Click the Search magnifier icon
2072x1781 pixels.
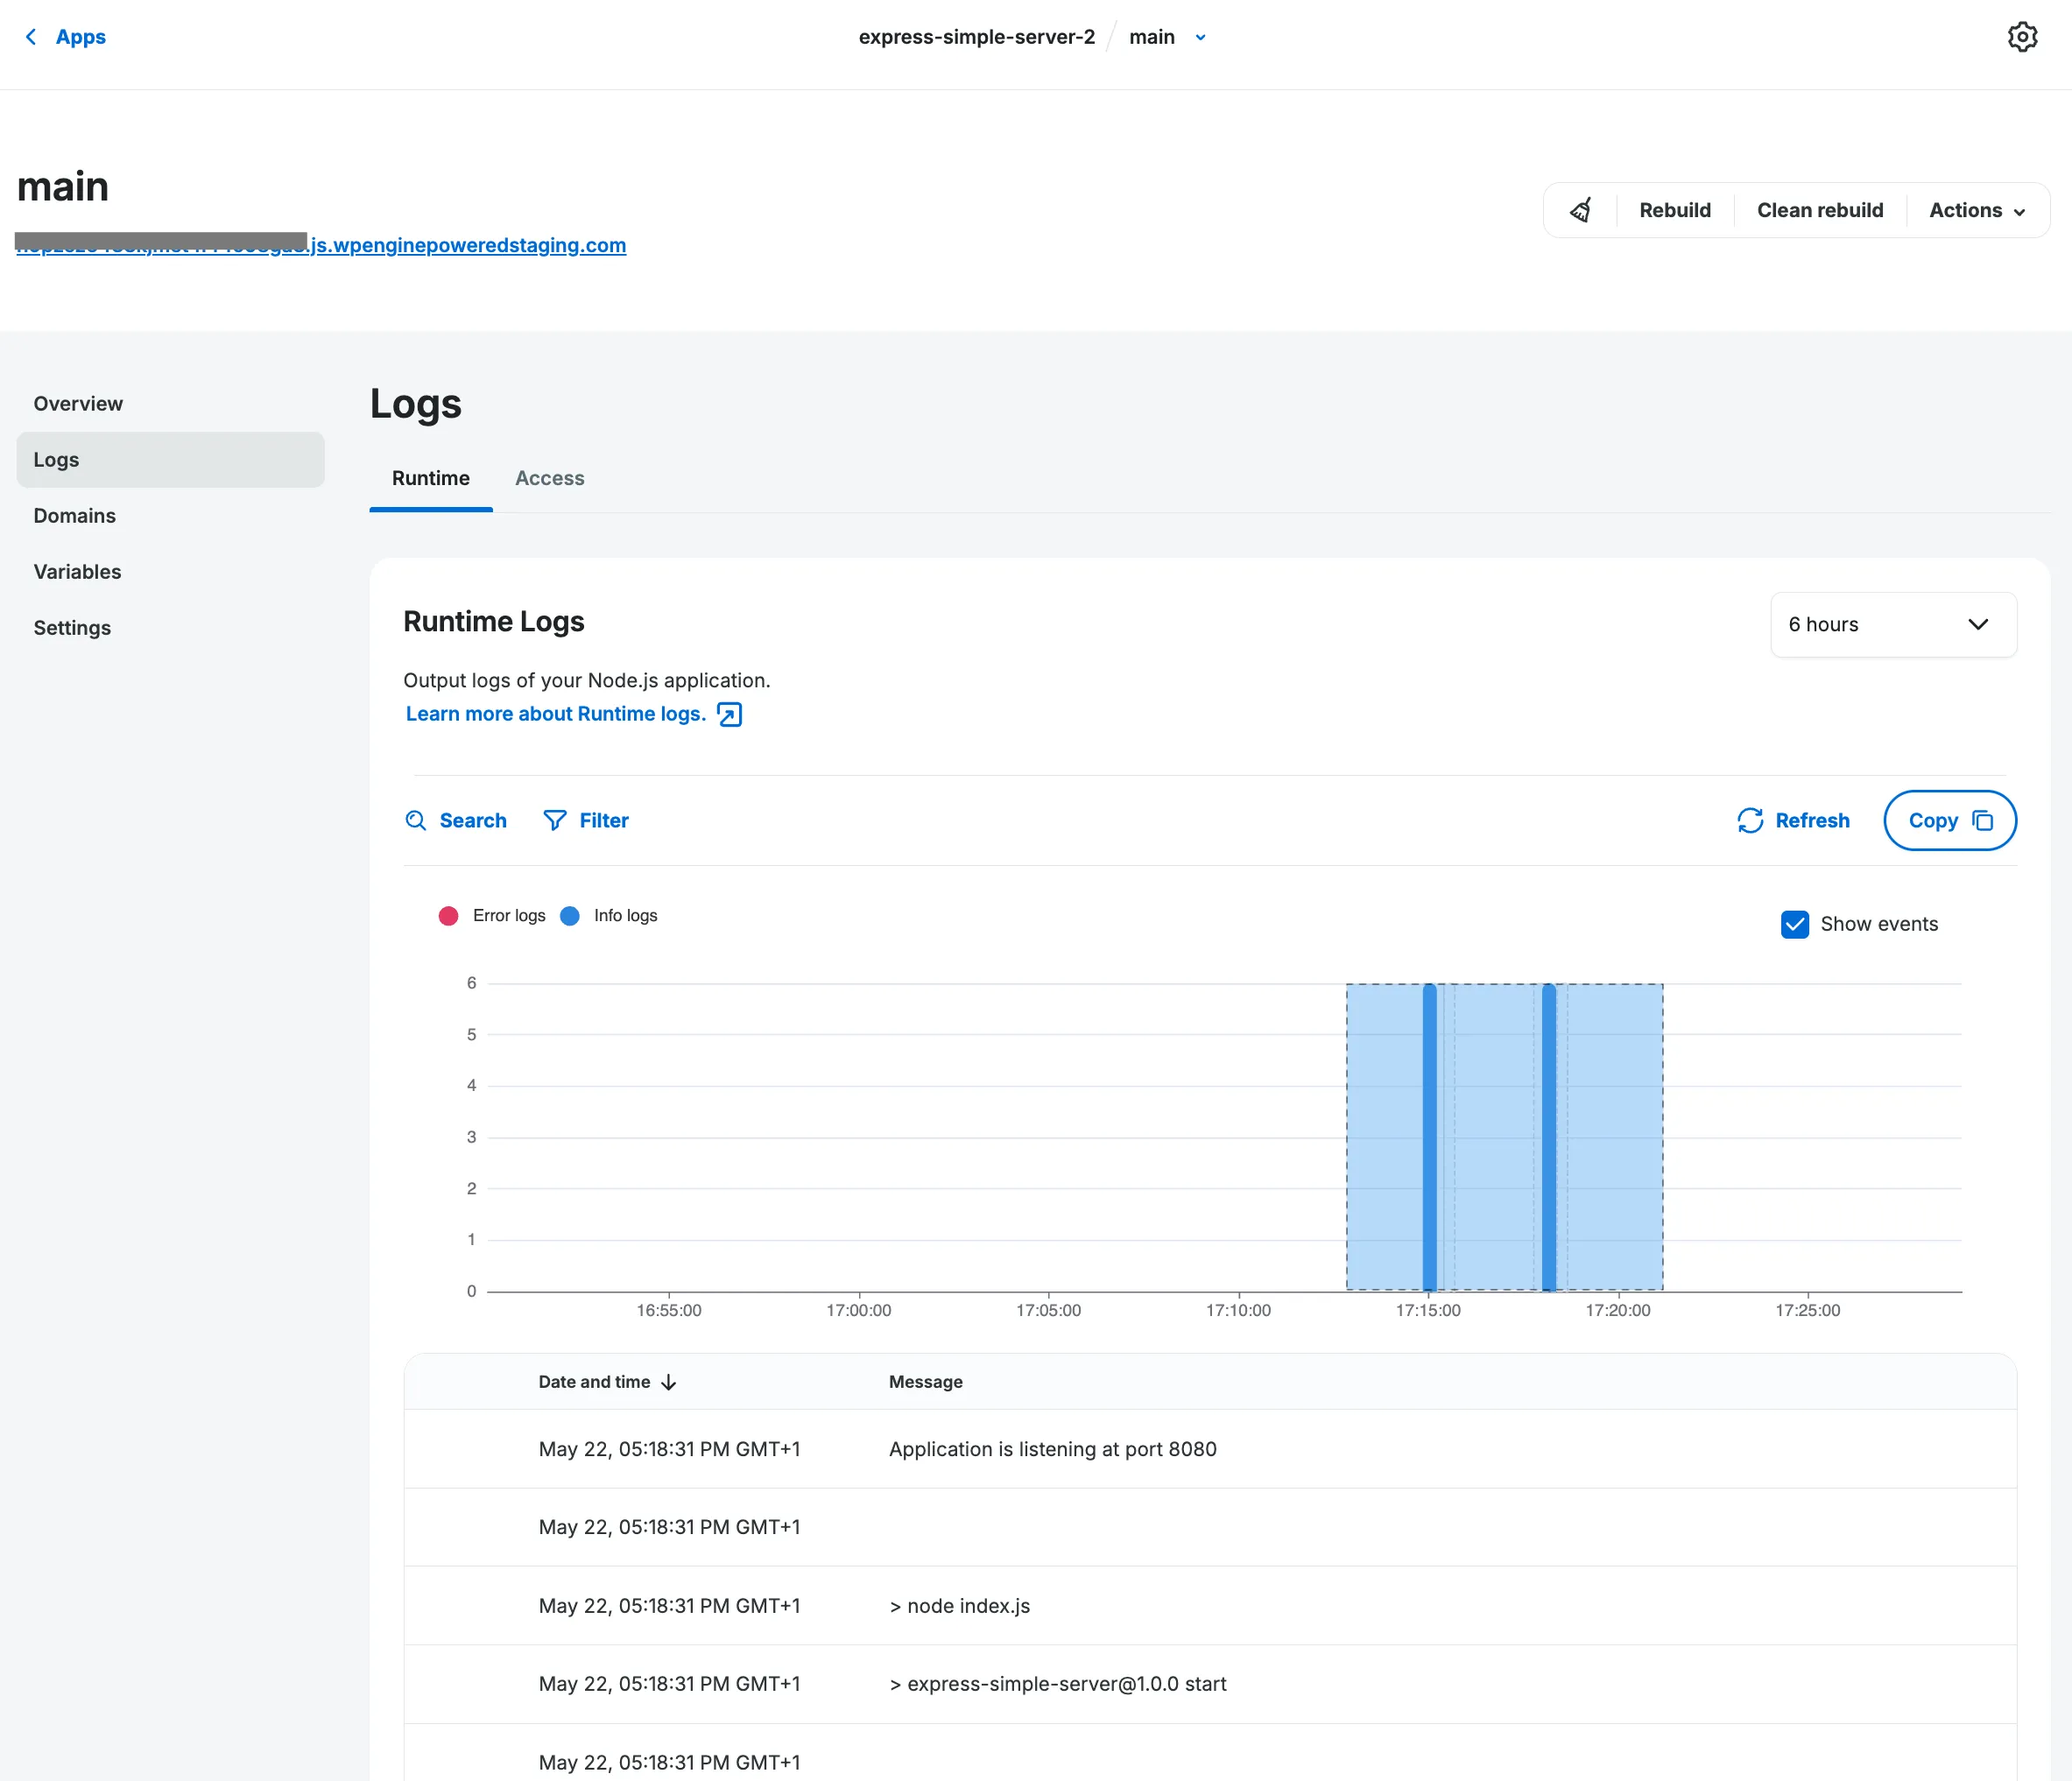pyautogui.click(x=415, y=820)
